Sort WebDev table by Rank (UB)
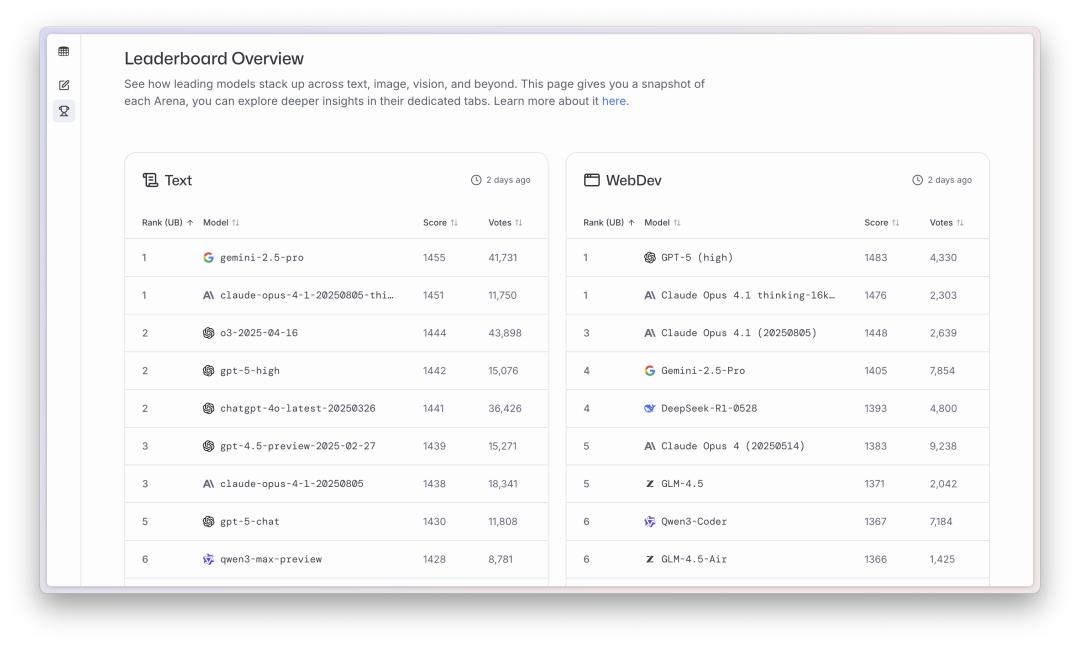 point(609,222)
